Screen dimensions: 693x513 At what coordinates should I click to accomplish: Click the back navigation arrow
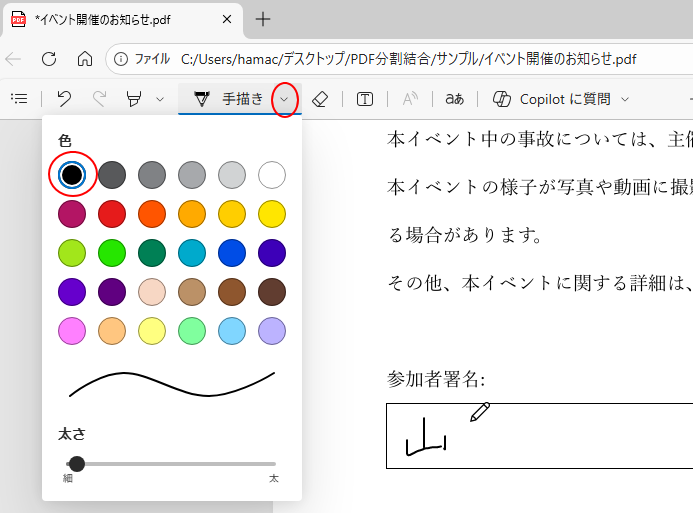point(13,59)
